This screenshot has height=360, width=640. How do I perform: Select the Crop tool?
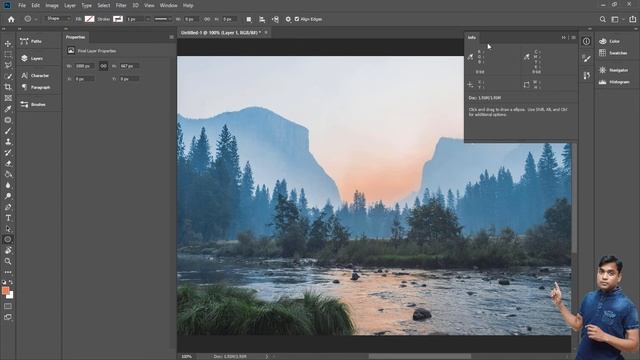point(8,87)
